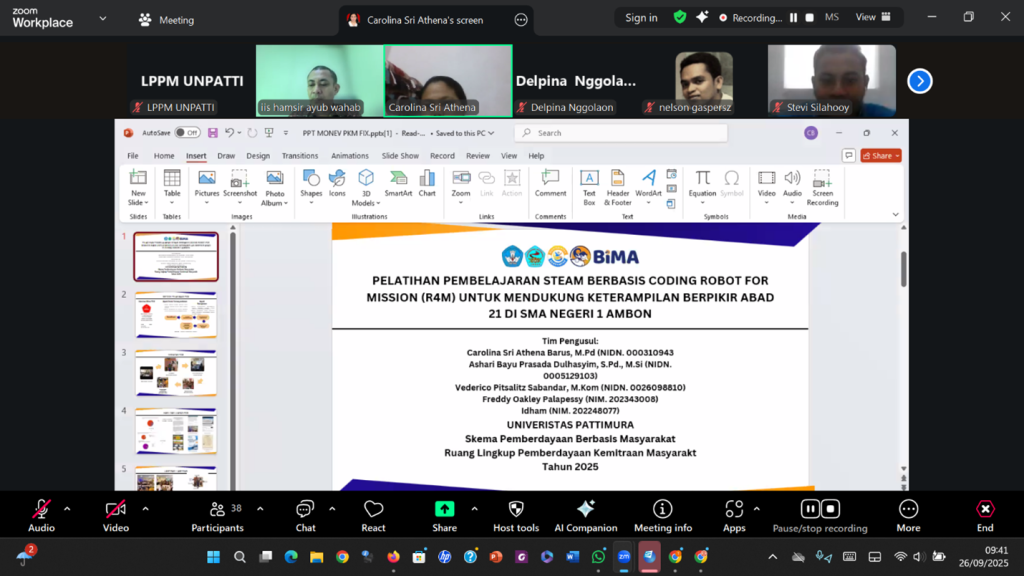Open Meeting info
This screenshot has height=576, width=1024.
point(662,515)
